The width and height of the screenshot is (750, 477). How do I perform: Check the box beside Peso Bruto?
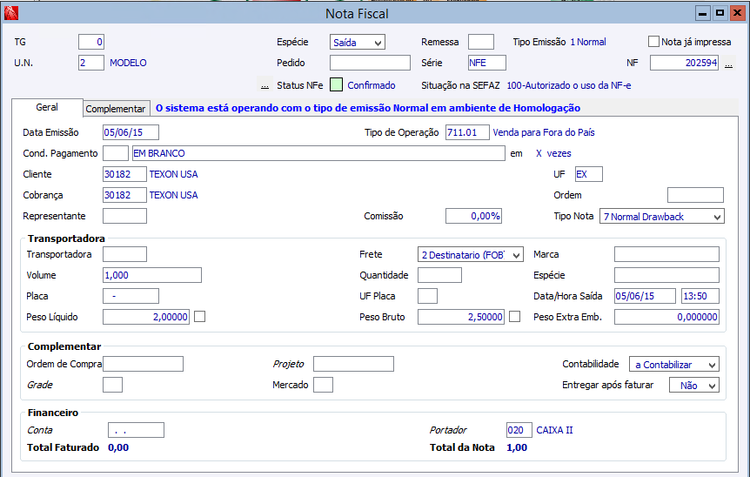click(x=515, y=317)
